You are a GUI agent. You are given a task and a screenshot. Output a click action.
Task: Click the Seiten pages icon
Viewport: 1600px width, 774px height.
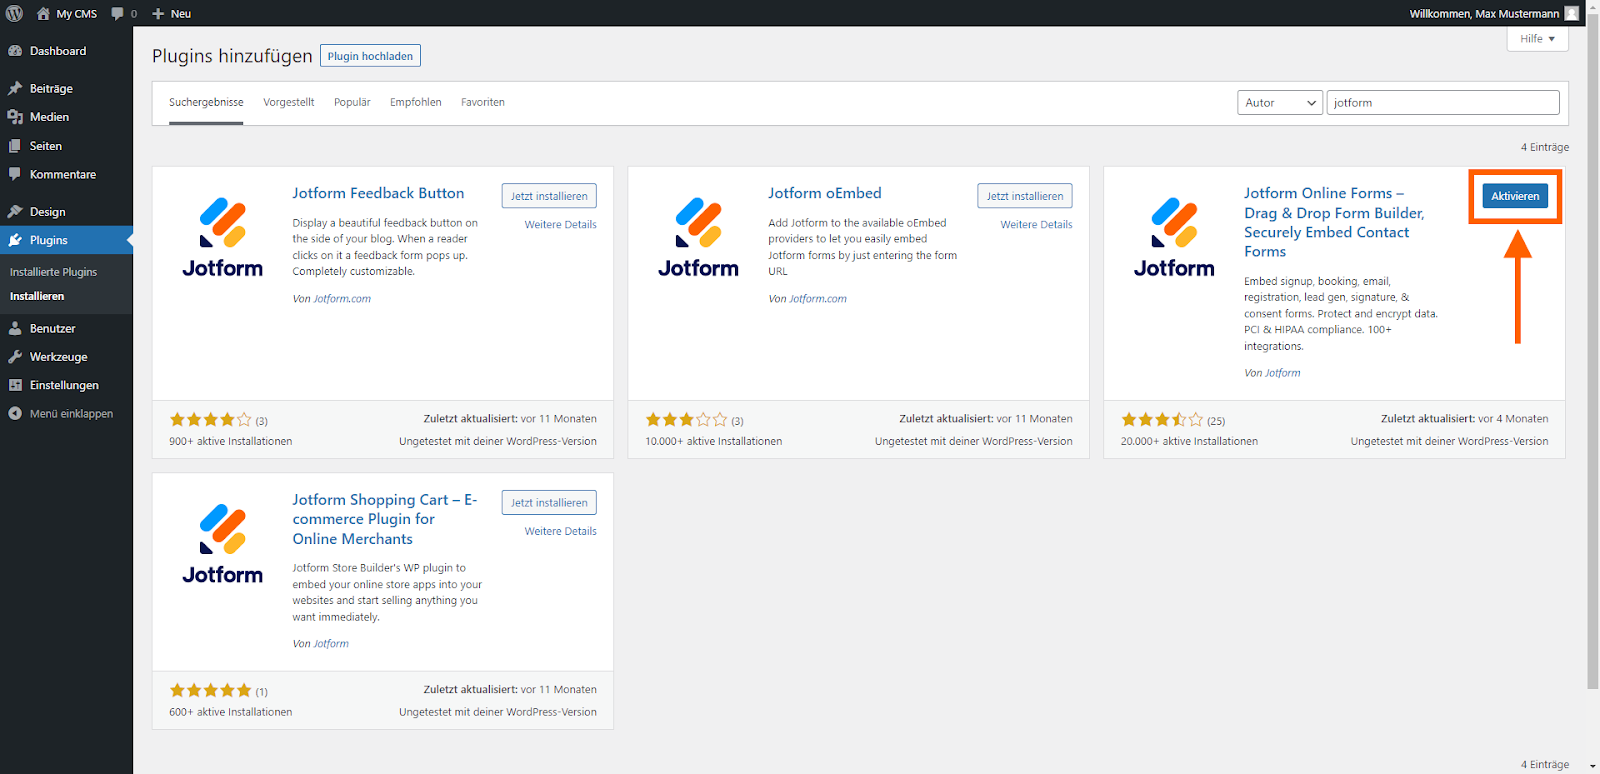coord(15,146)
